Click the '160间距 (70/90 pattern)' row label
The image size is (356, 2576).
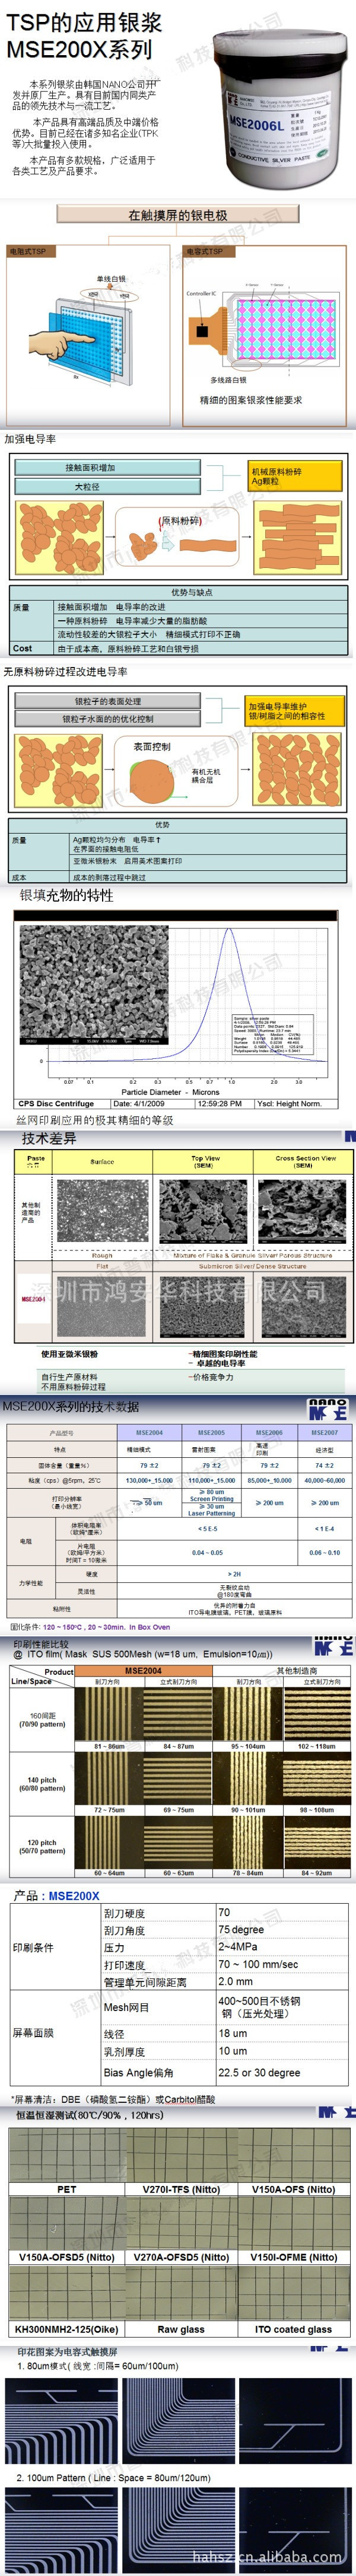click(x=42, y=1719)
